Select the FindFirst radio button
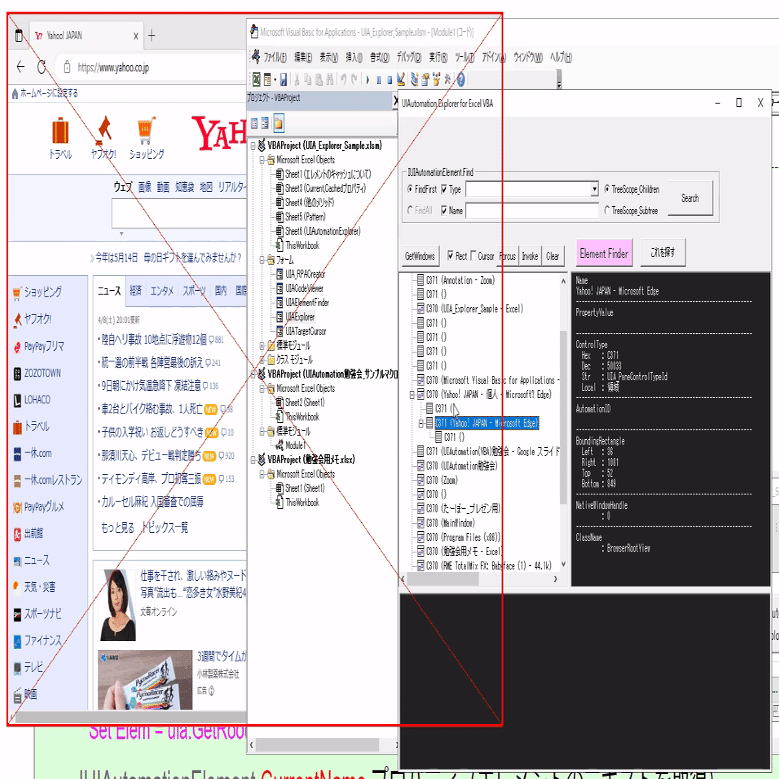Screen dimensions: 779x779 [410, 189]
